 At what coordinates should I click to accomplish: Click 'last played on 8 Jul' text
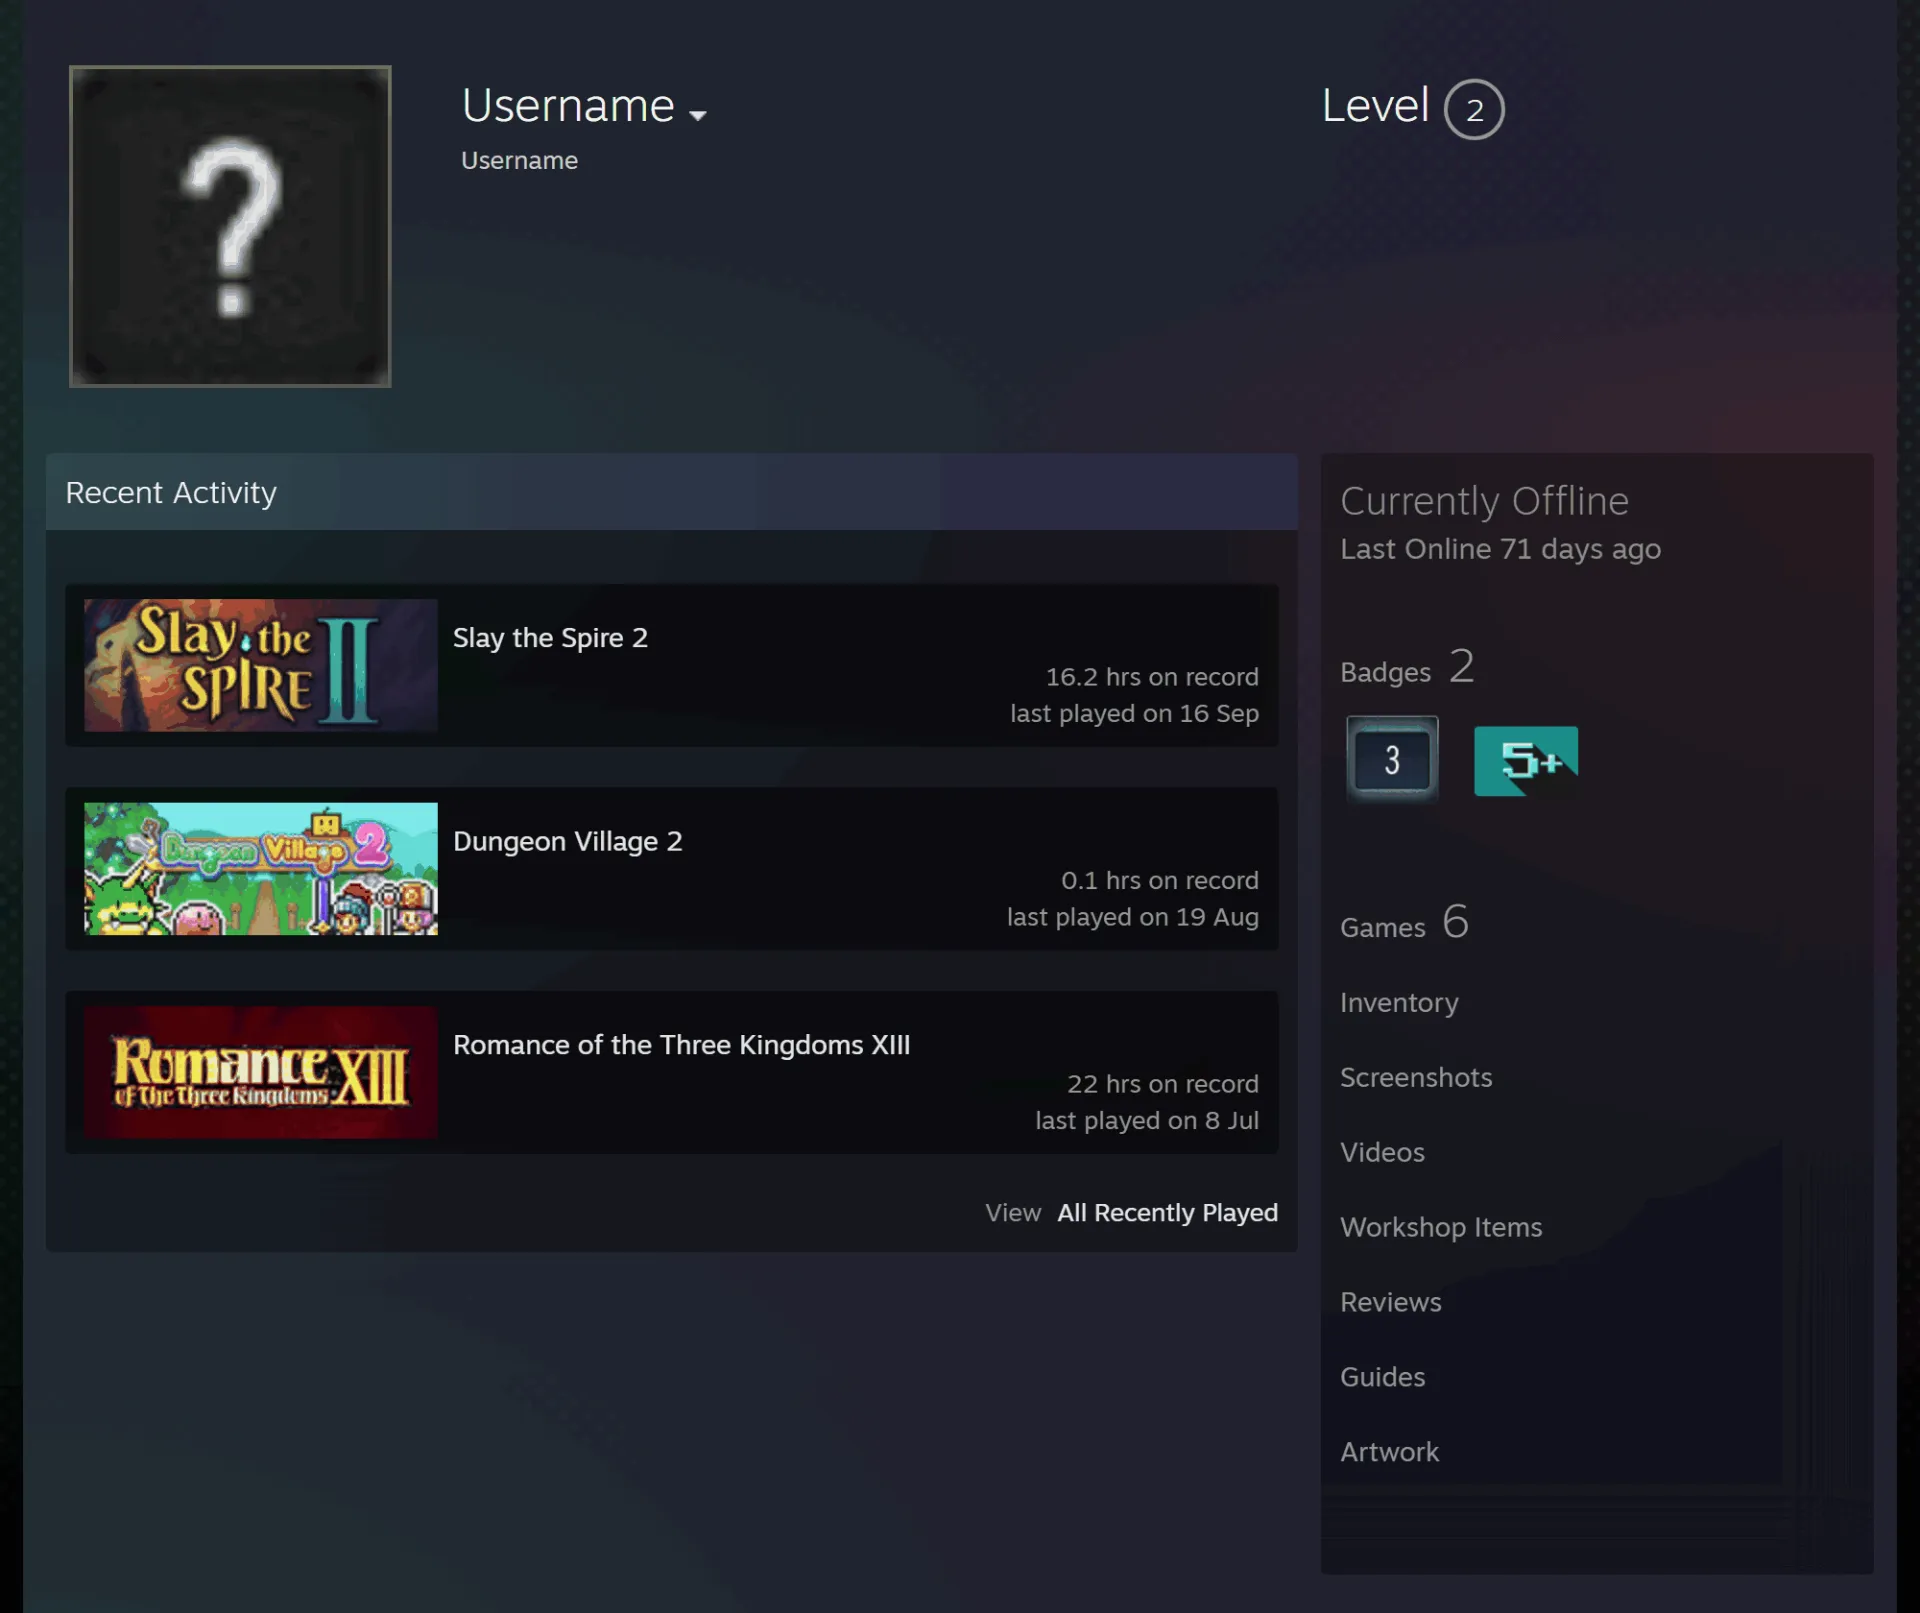tap(1147, 1121)
